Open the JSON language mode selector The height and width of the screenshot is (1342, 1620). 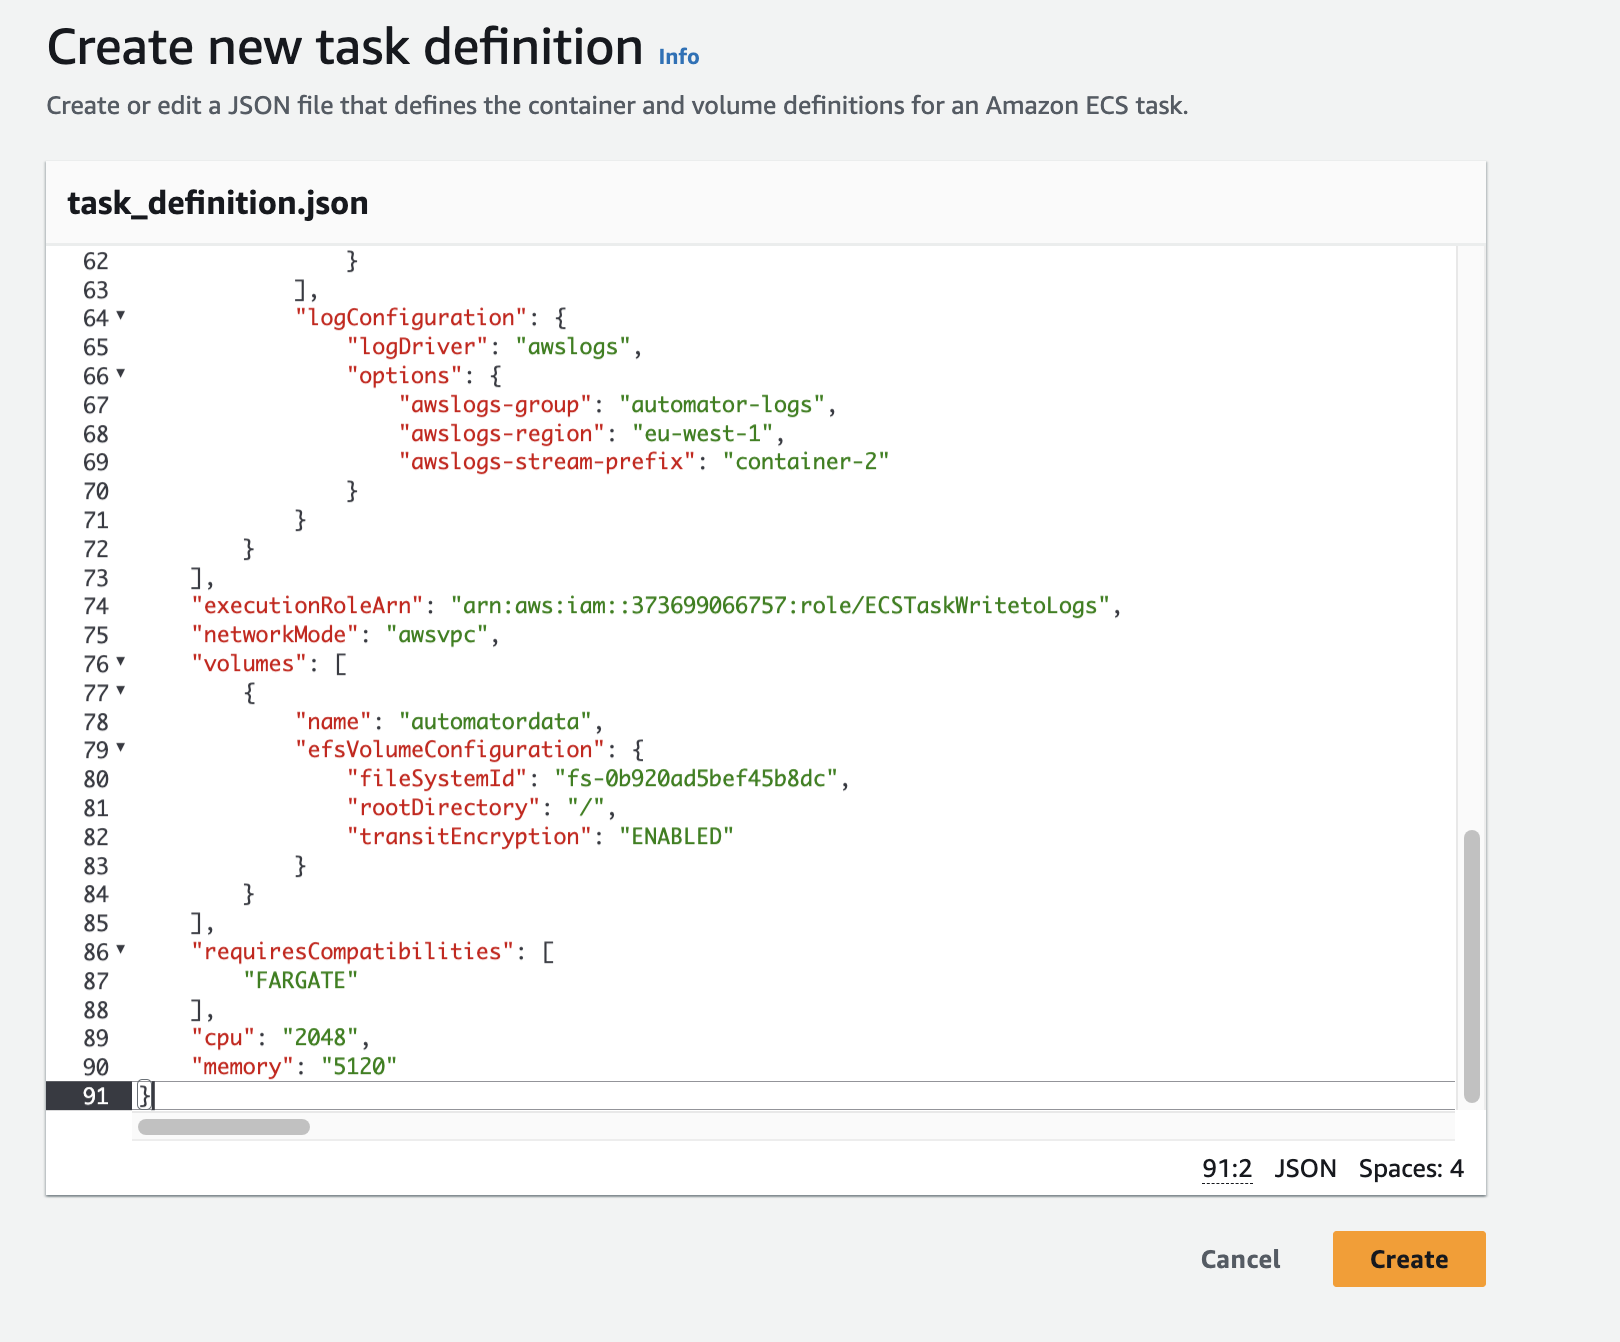point(1305,1169)
